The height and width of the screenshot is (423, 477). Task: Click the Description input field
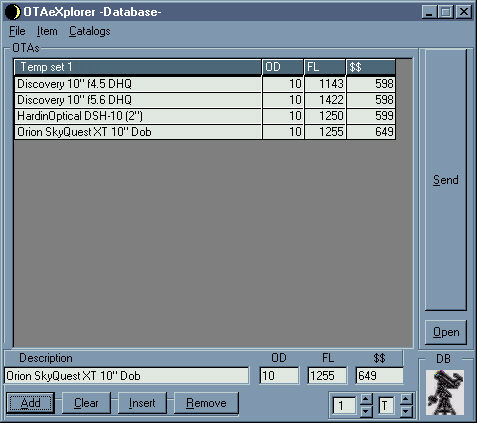click(127, 376)
